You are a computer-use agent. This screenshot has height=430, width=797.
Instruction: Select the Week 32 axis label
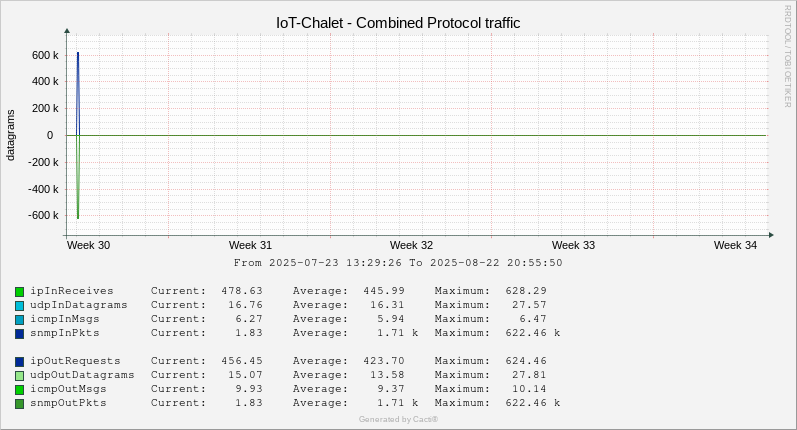(x=411, y=245)
